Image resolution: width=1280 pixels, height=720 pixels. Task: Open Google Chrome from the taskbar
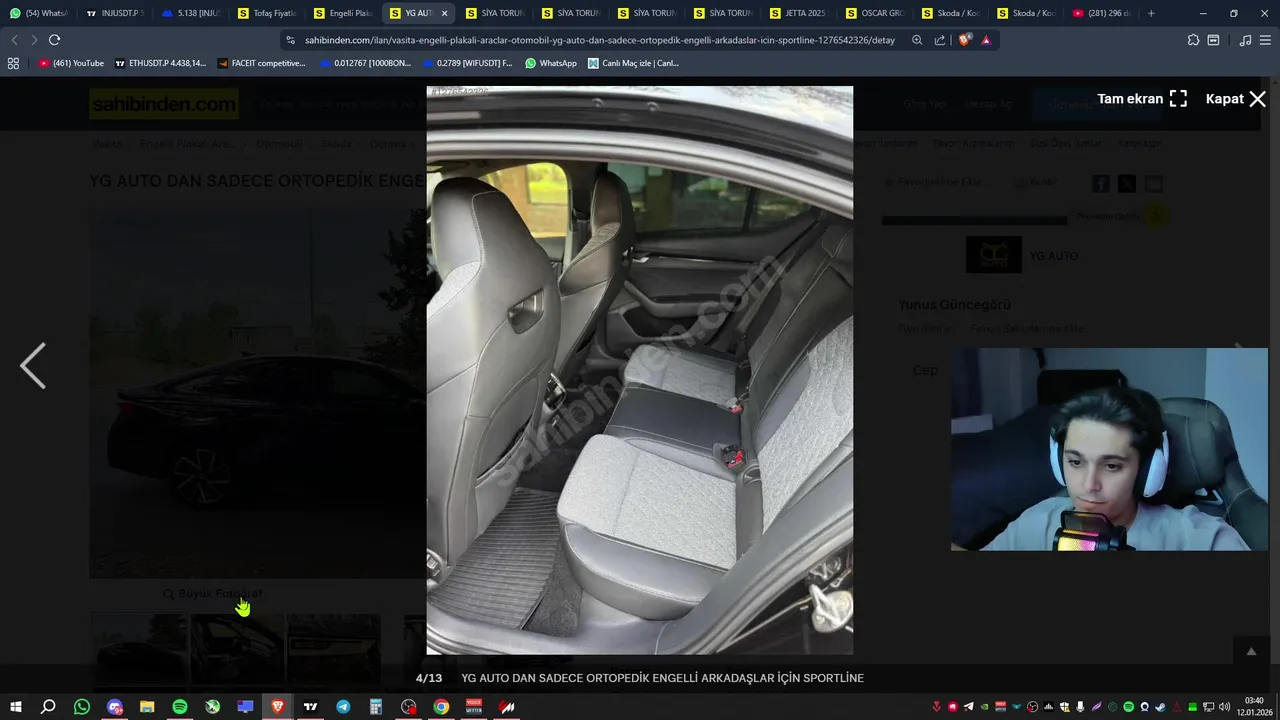coord(441,707)
